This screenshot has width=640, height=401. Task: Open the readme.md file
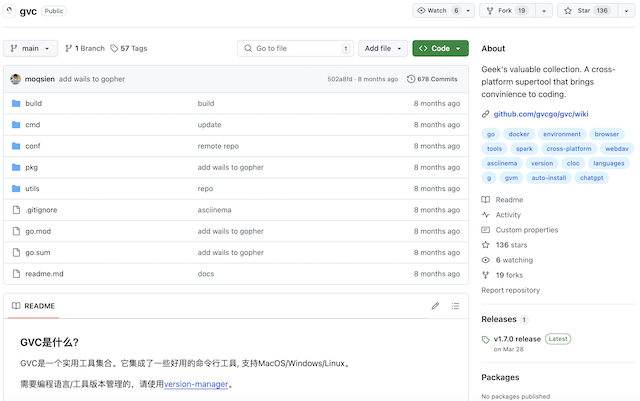coord(44,274)
